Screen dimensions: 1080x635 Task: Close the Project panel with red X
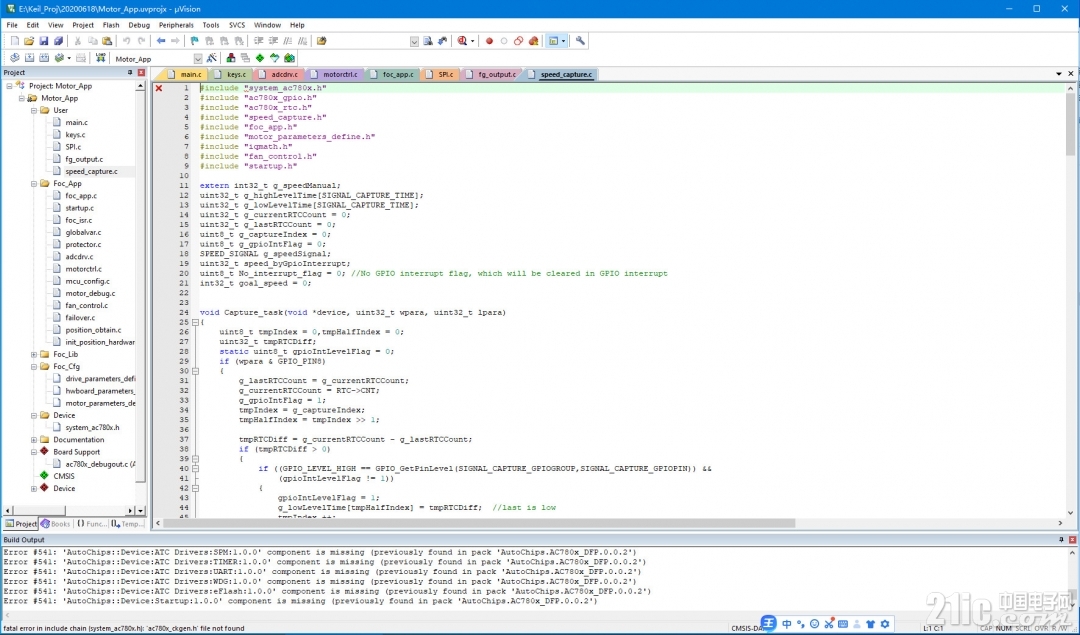click(141, 72)
